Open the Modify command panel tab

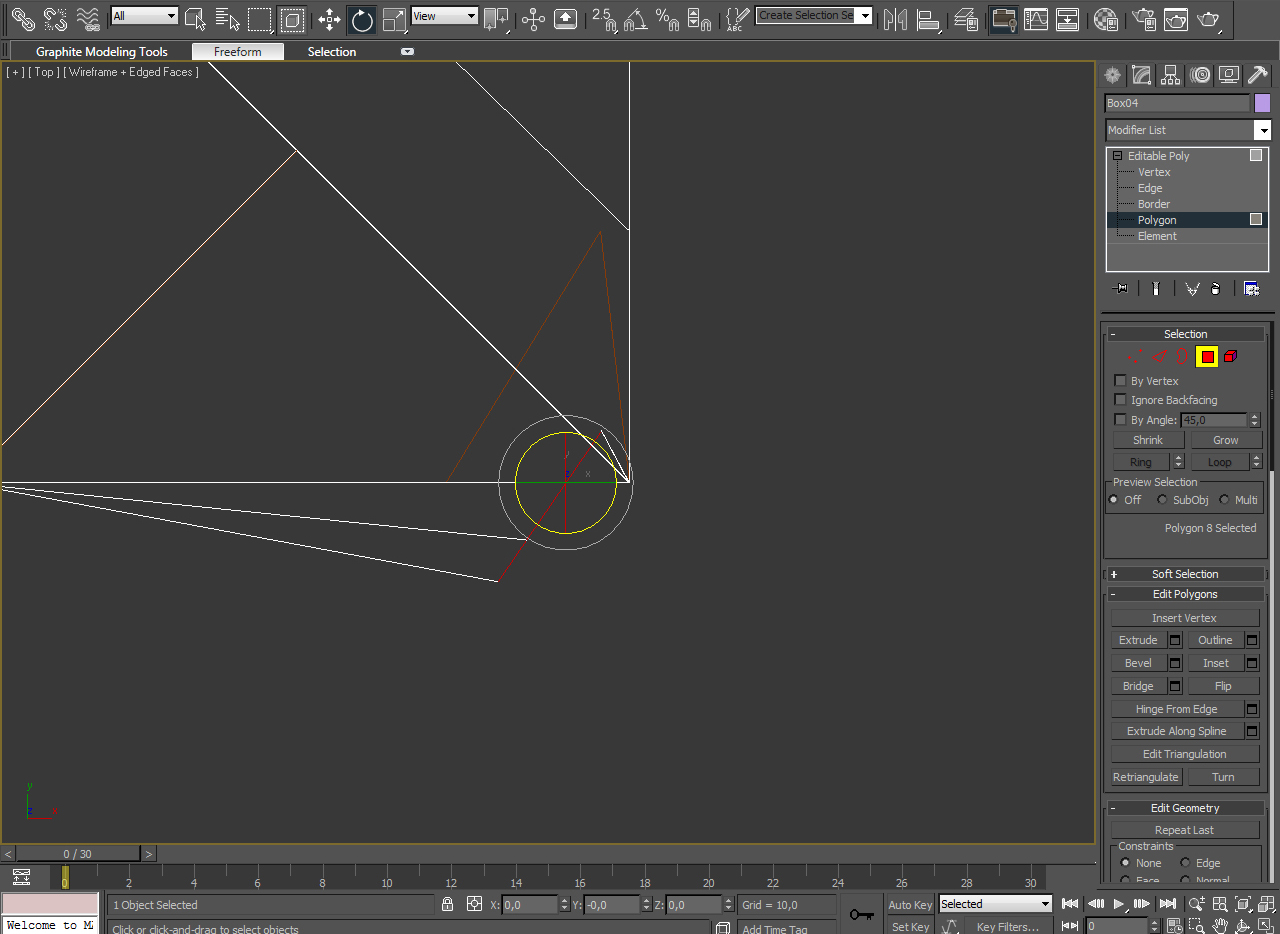[x=1141, y=75]
